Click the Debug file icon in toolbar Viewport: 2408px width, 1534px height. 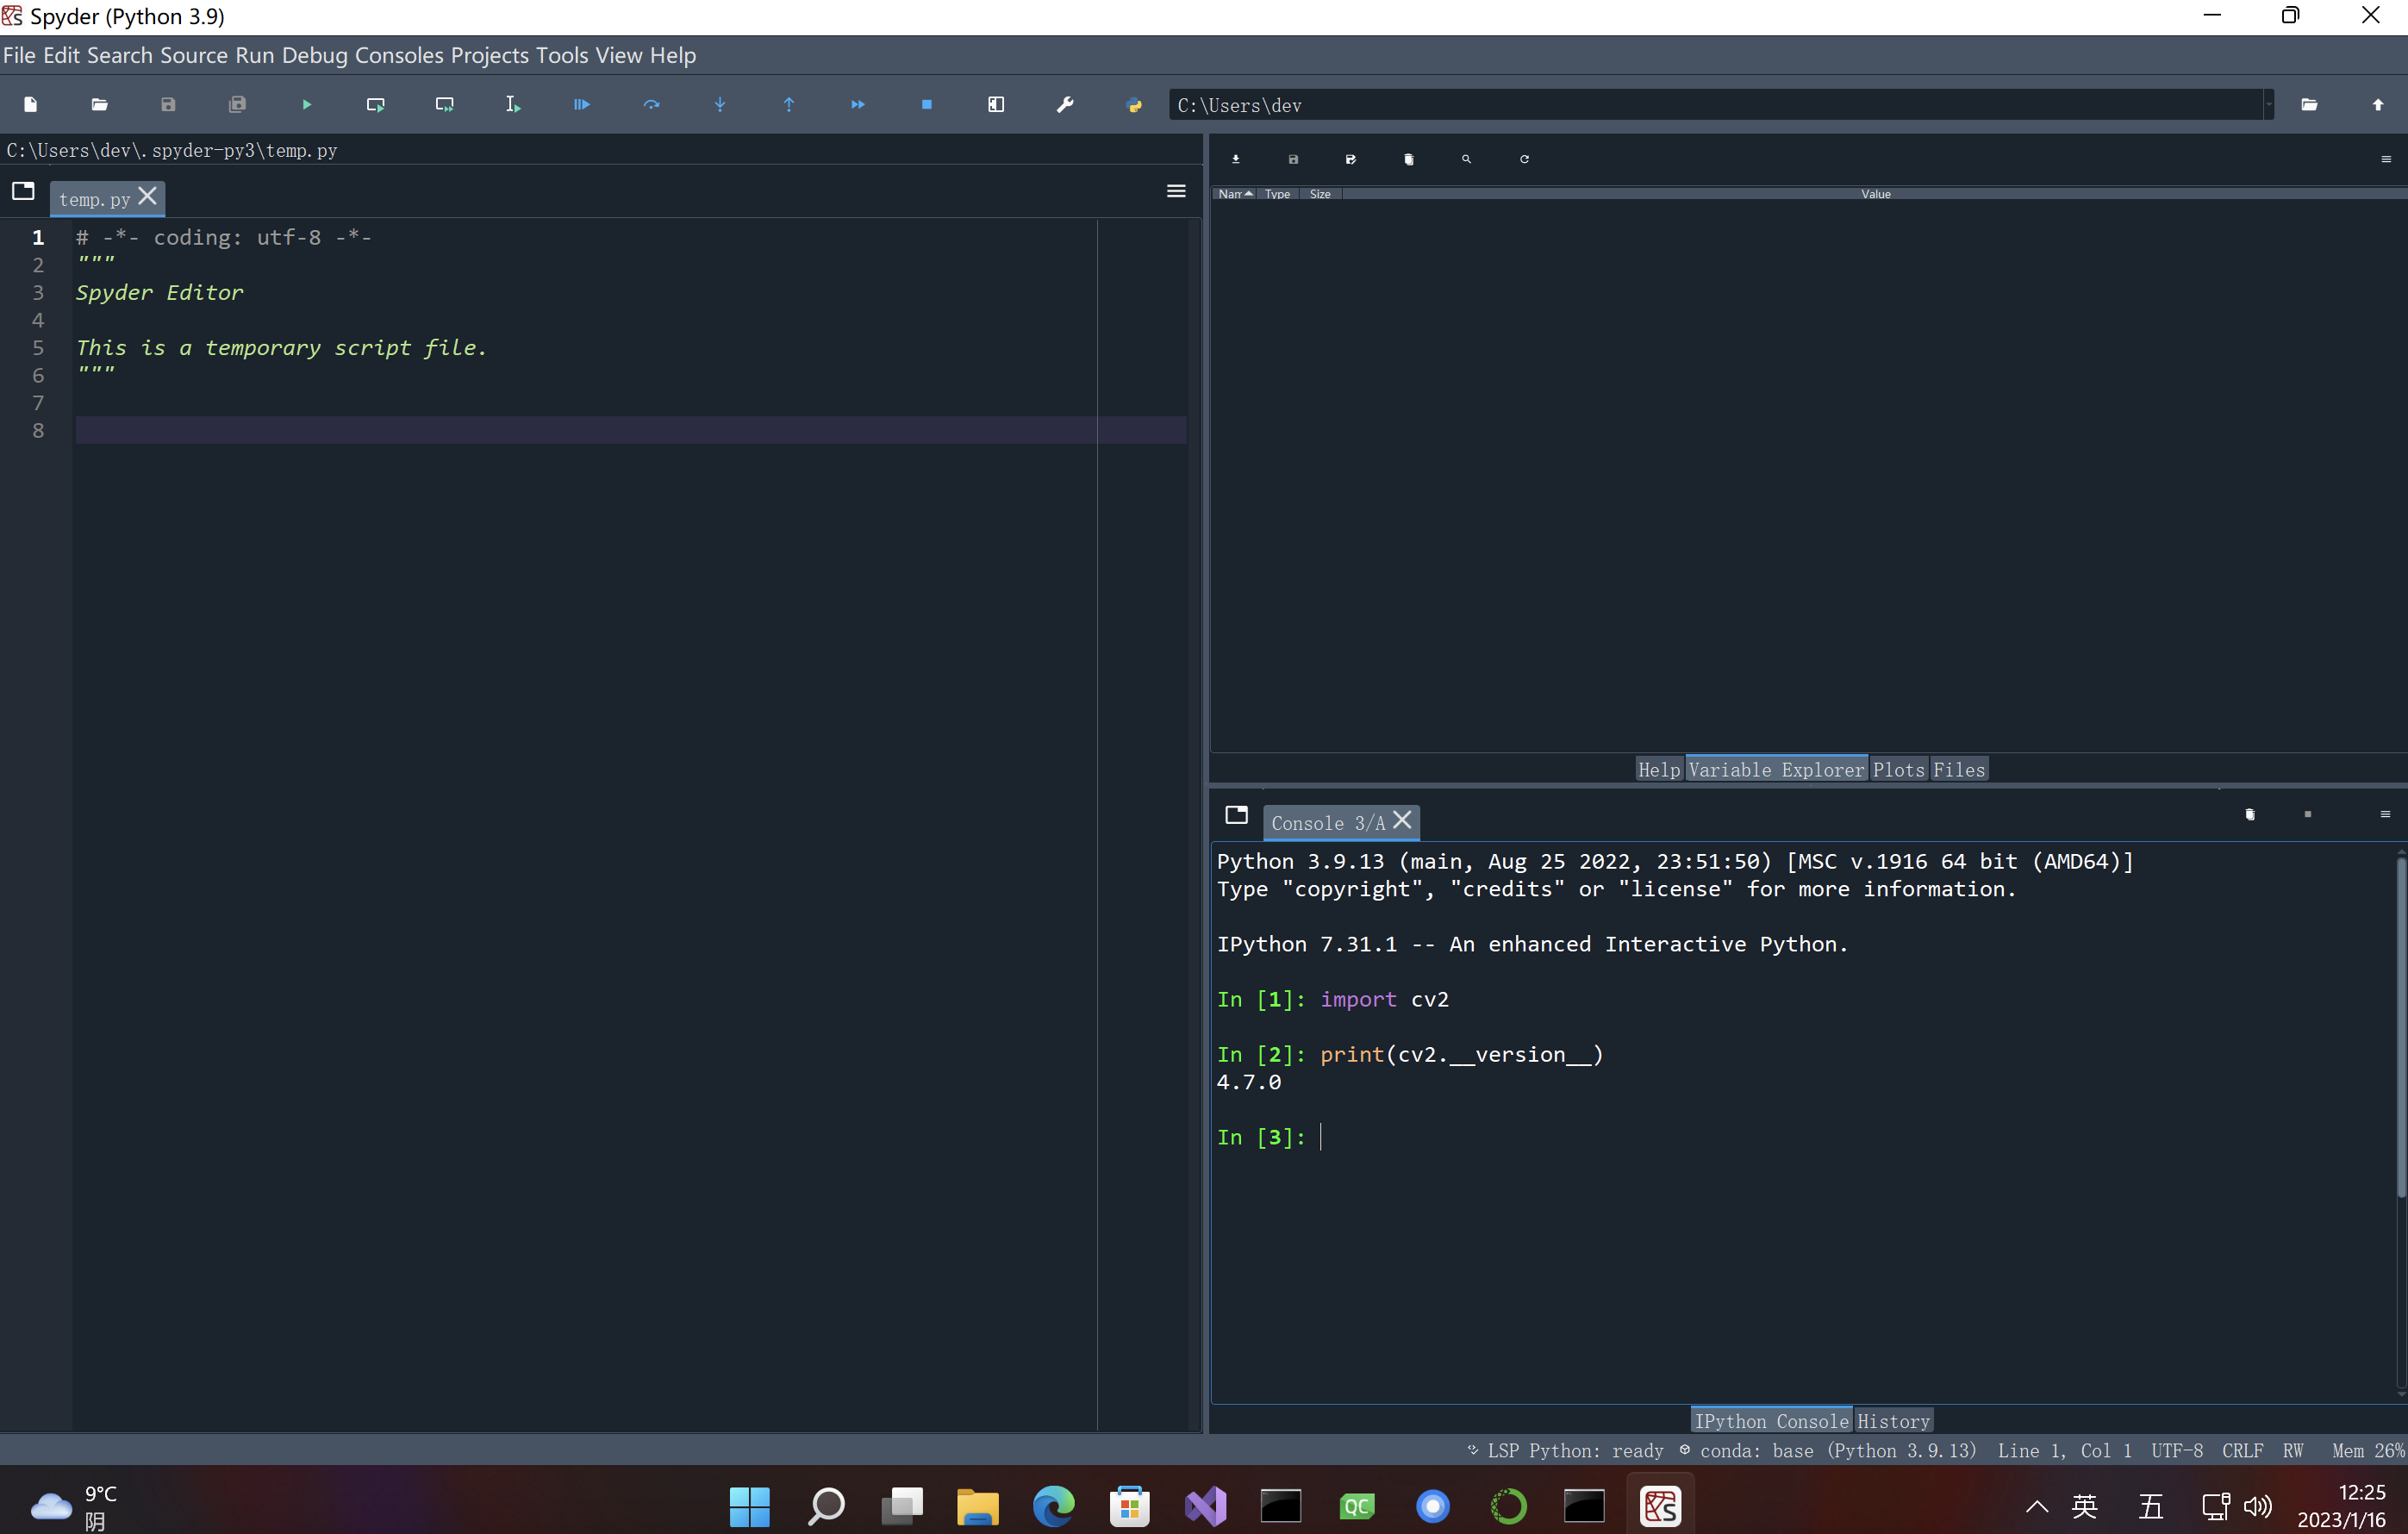(x=582, y=105)
